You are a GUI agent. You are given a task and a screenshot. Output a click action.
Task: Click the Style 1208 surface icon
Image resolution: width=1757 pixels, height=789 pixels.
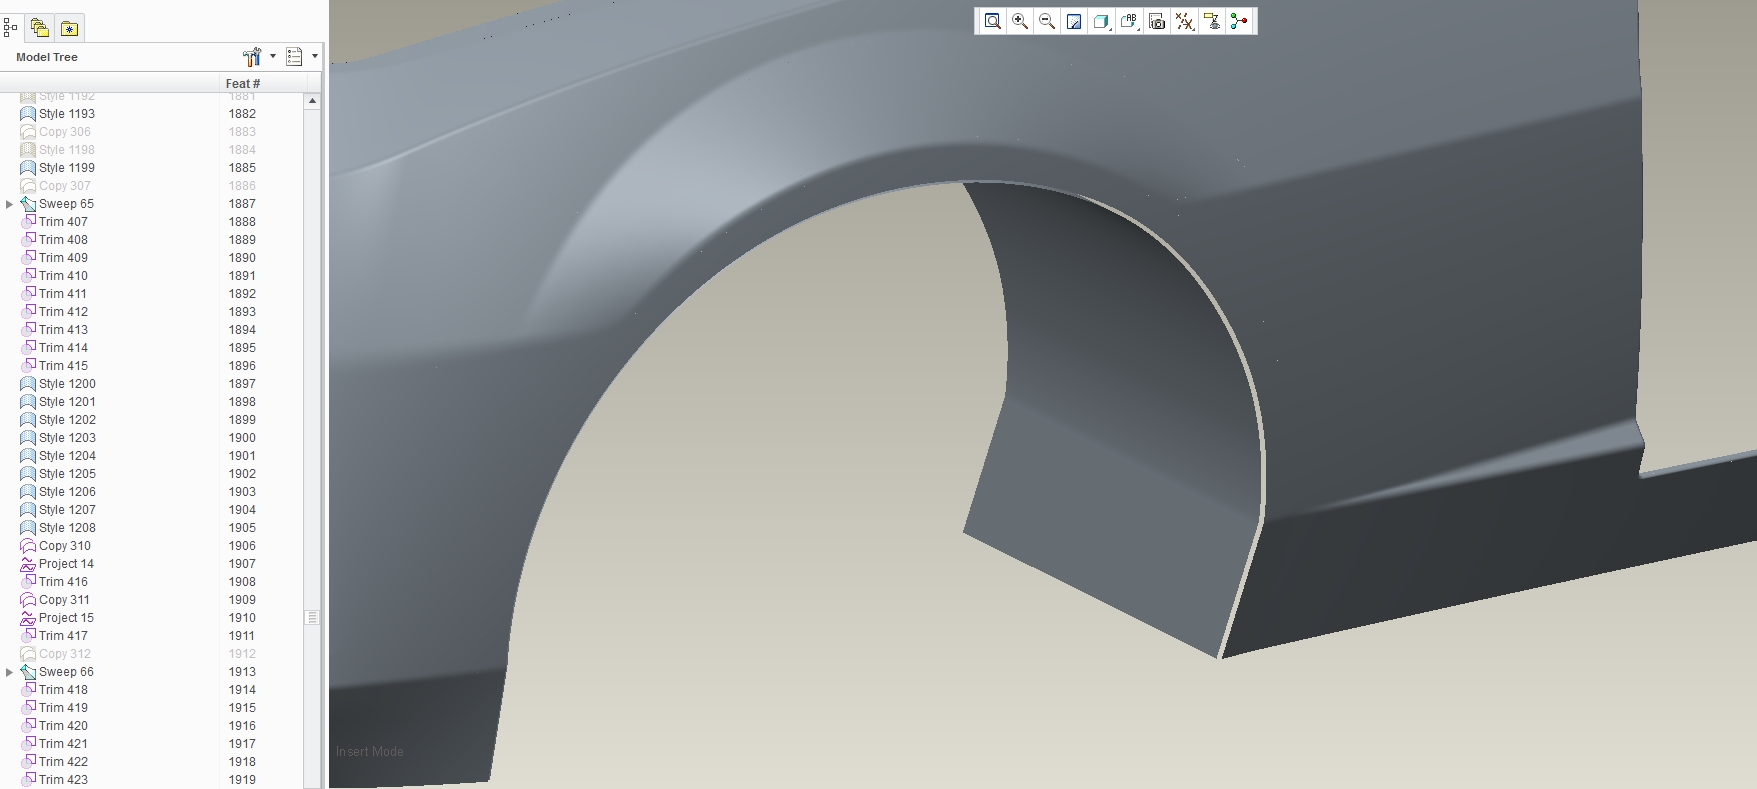pyautogui.click(x=28, y=528)
